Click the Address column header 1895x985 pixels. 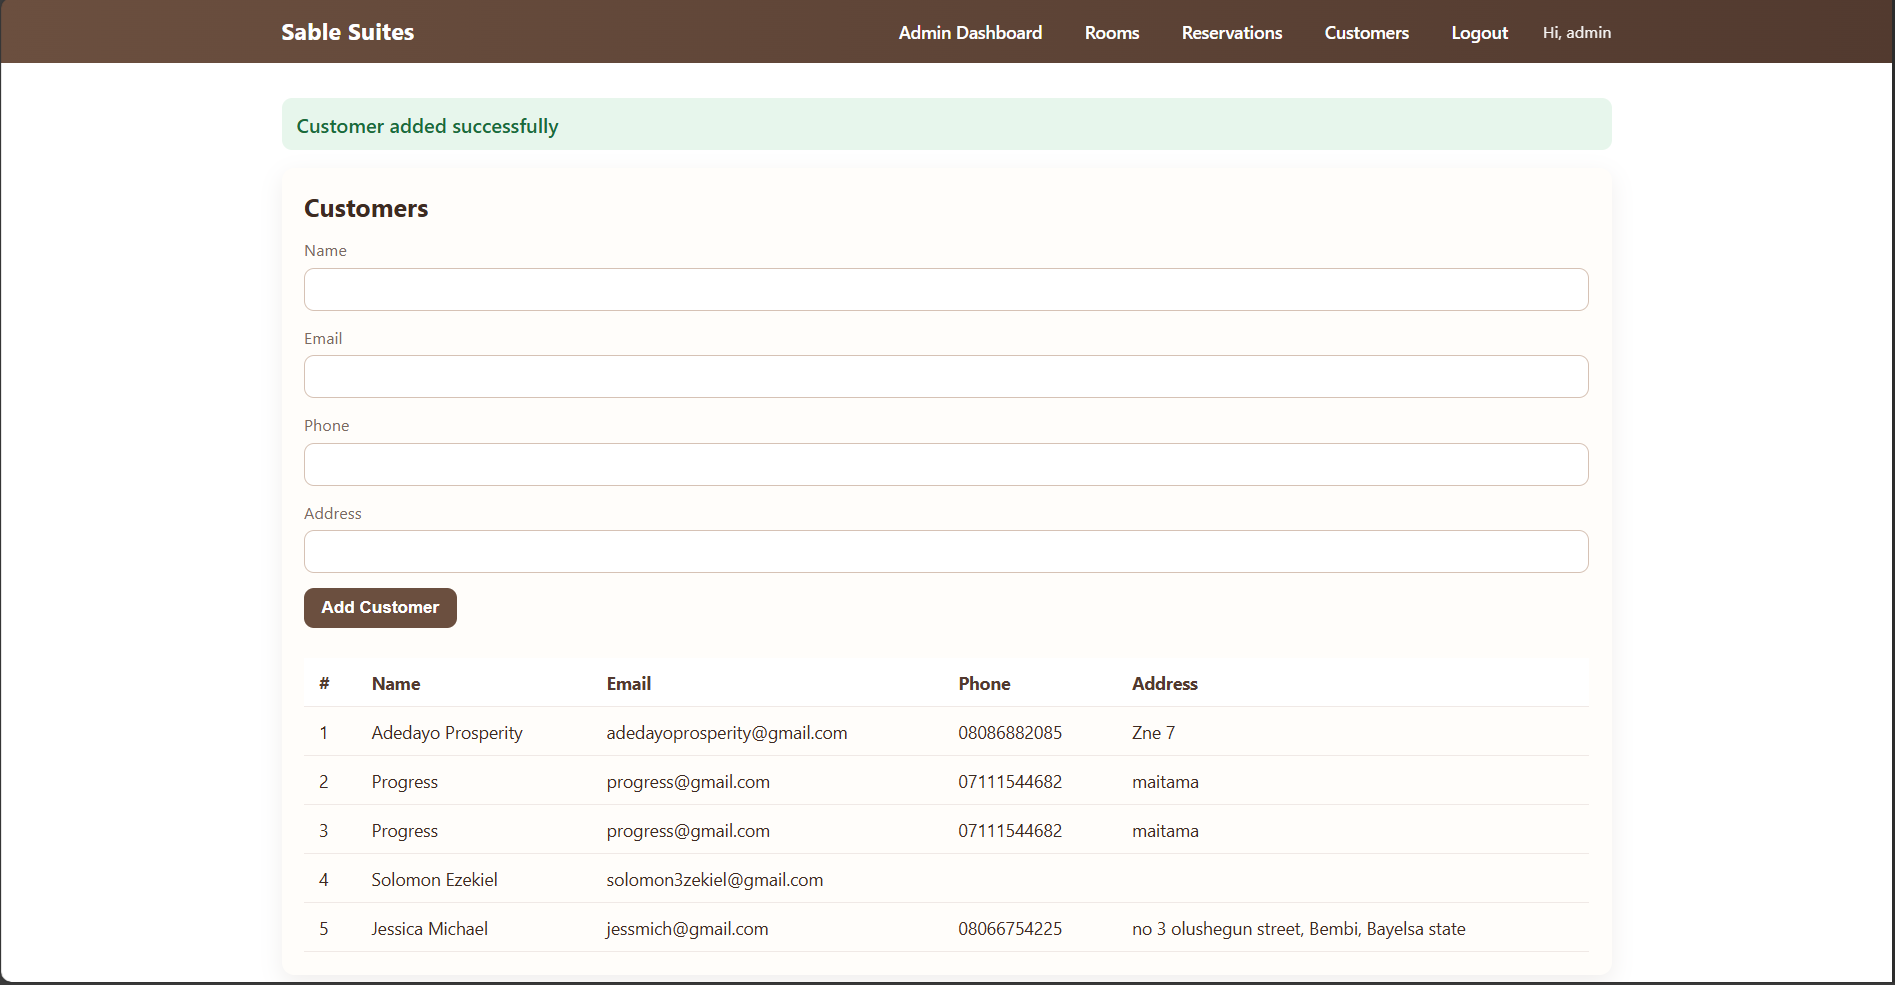(1164, 683)
